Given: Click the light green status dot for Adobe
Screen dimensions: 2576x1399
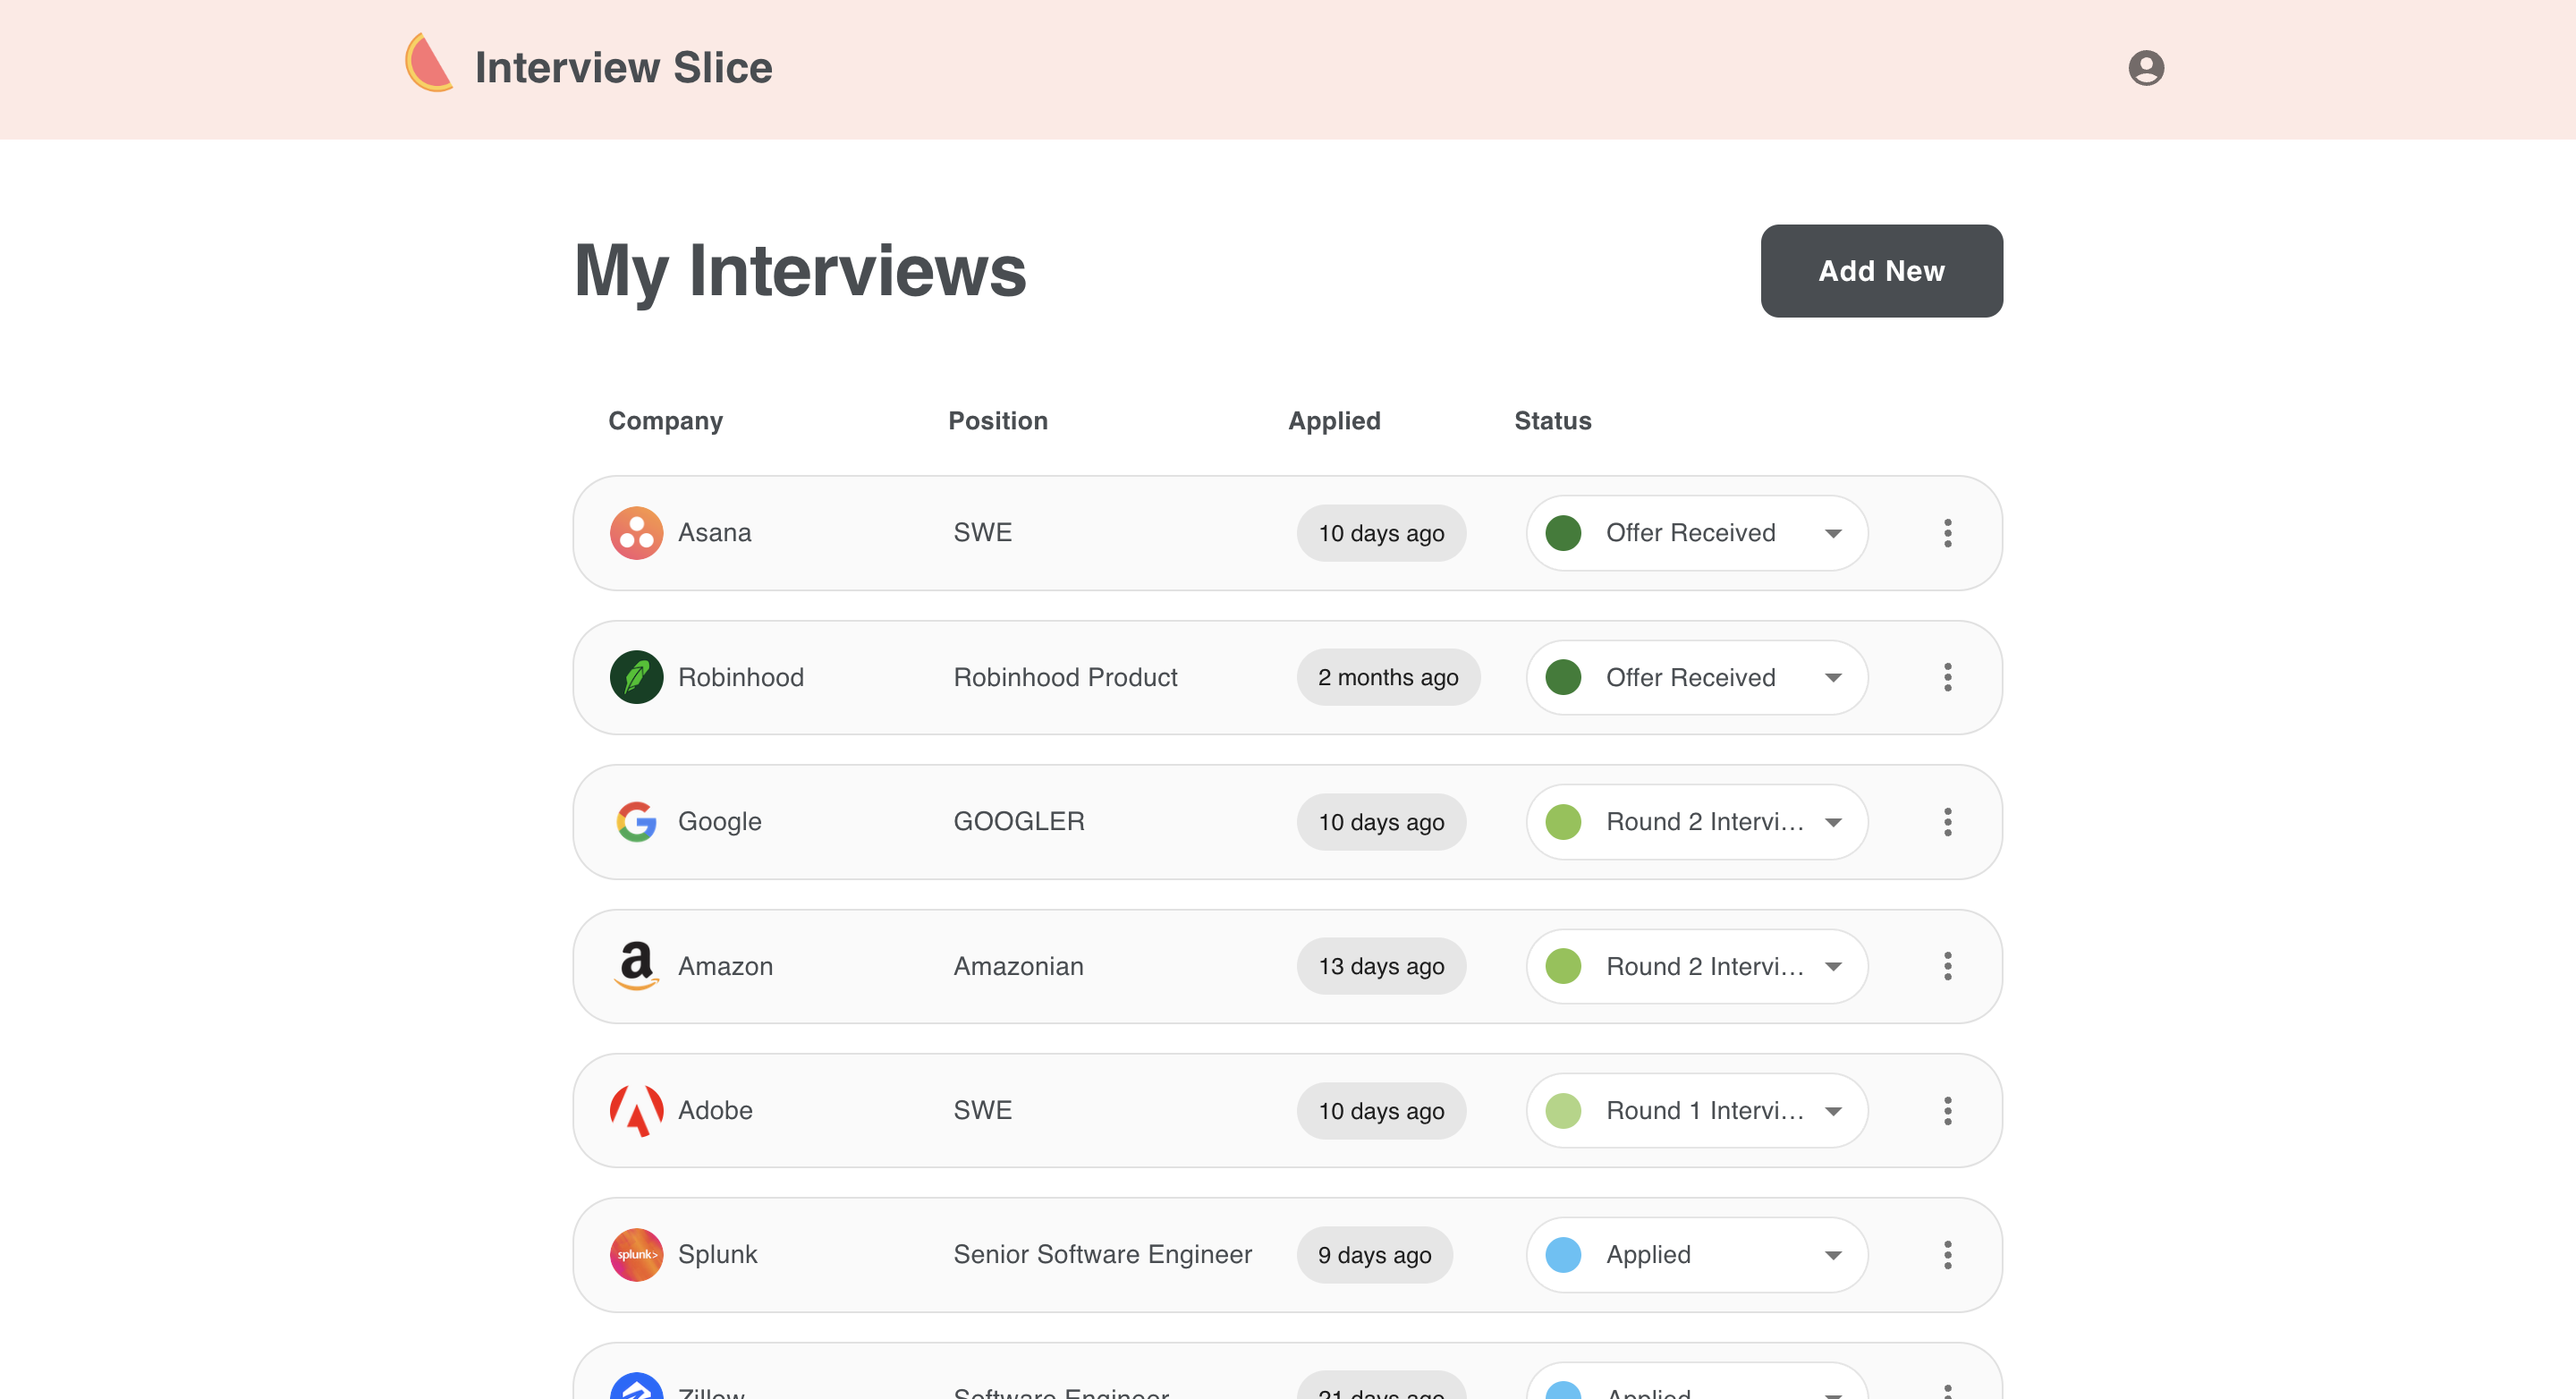Looking at the screenshot, I should pos(1563,1110).
